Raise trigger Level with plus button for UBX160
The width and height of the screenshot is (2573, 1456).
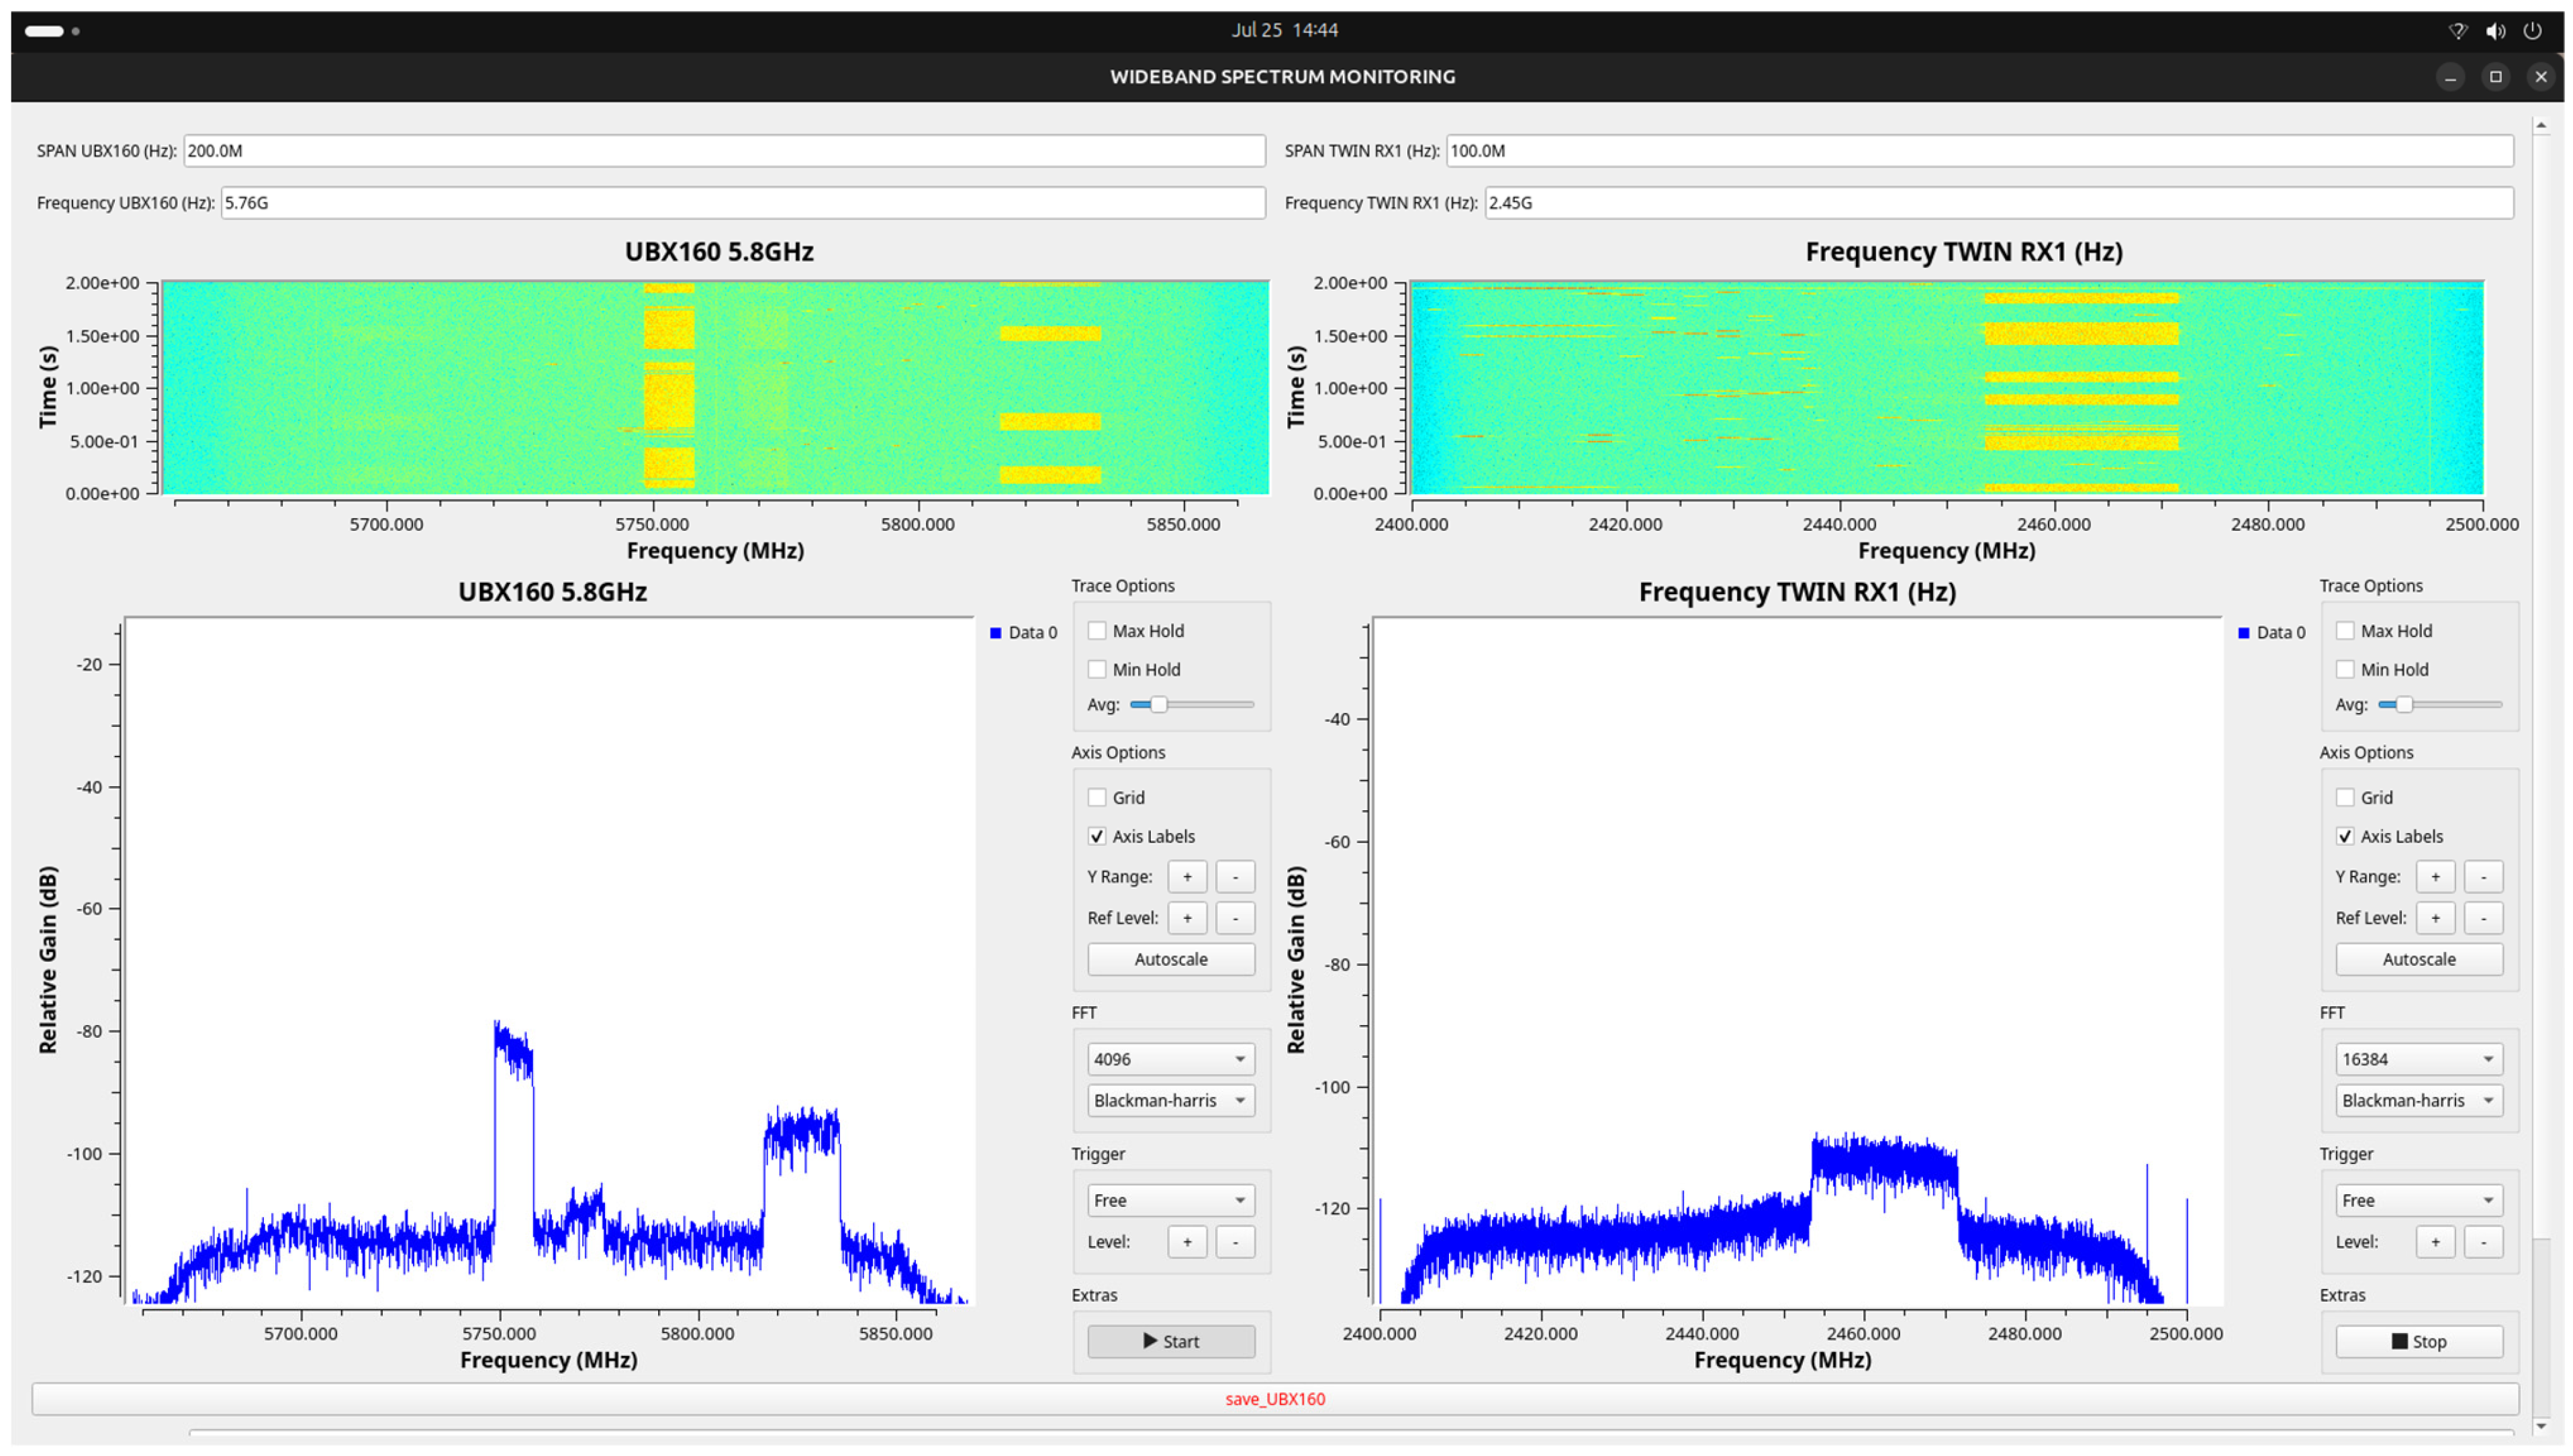(x=1186, y=1241)
